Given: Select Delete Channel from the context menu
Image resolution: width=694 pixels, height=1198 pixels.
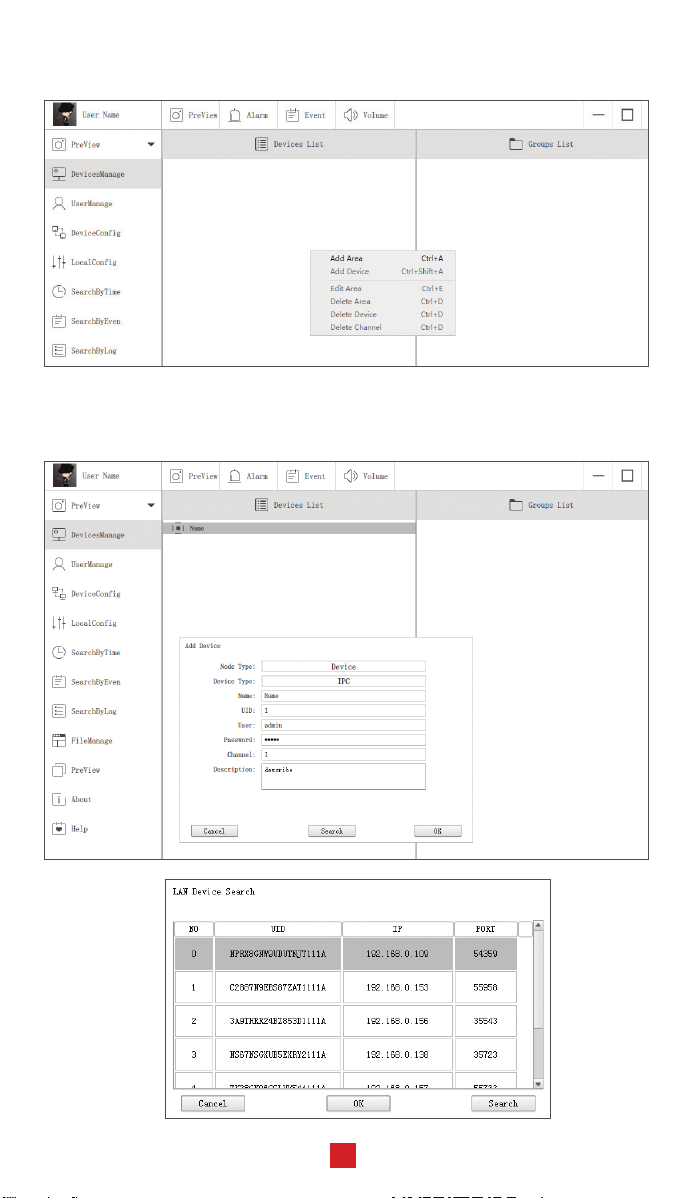Looking at the screenshot, I should click(x=355, y=327).
